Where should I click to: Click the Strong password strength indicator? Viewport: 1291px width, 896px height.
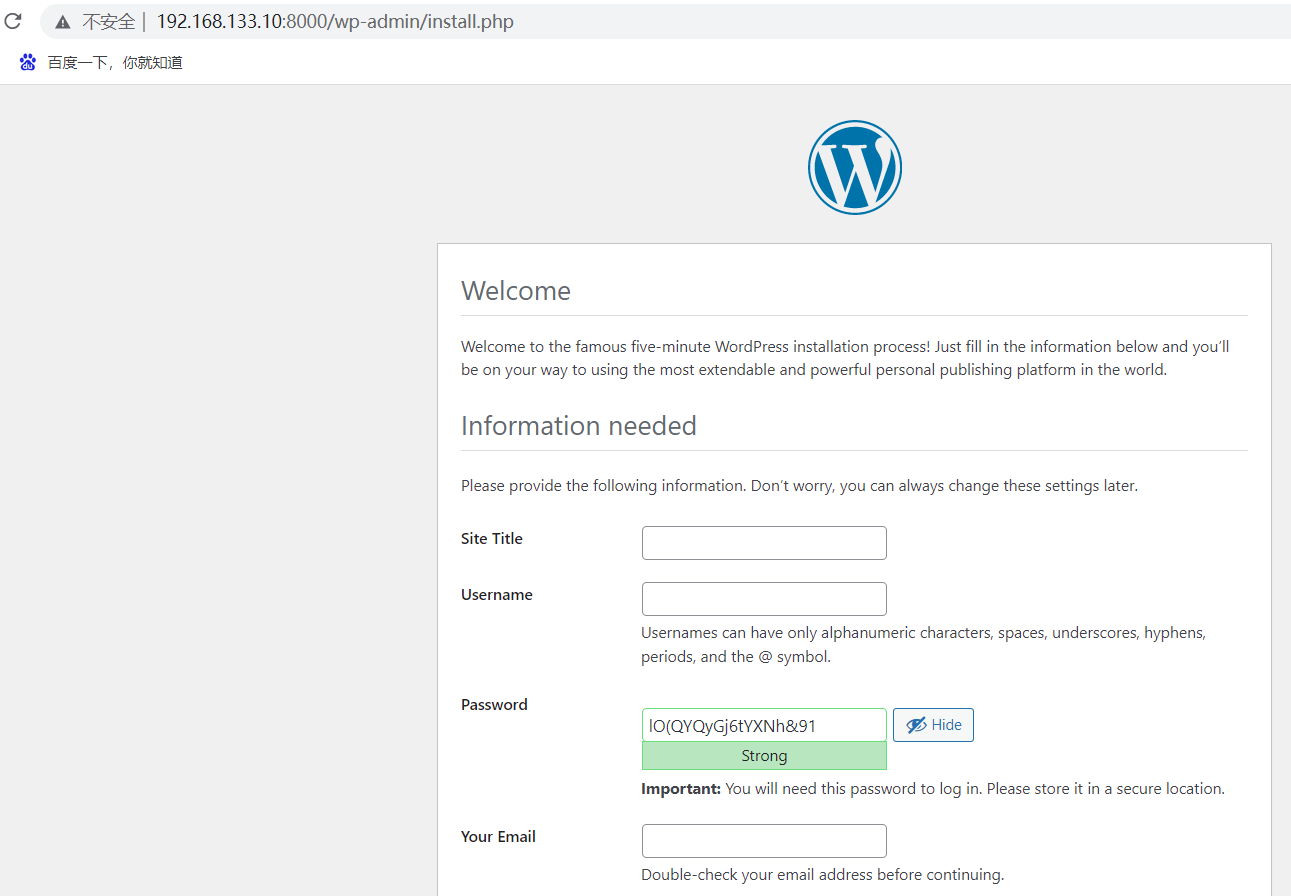pos(764,756)
